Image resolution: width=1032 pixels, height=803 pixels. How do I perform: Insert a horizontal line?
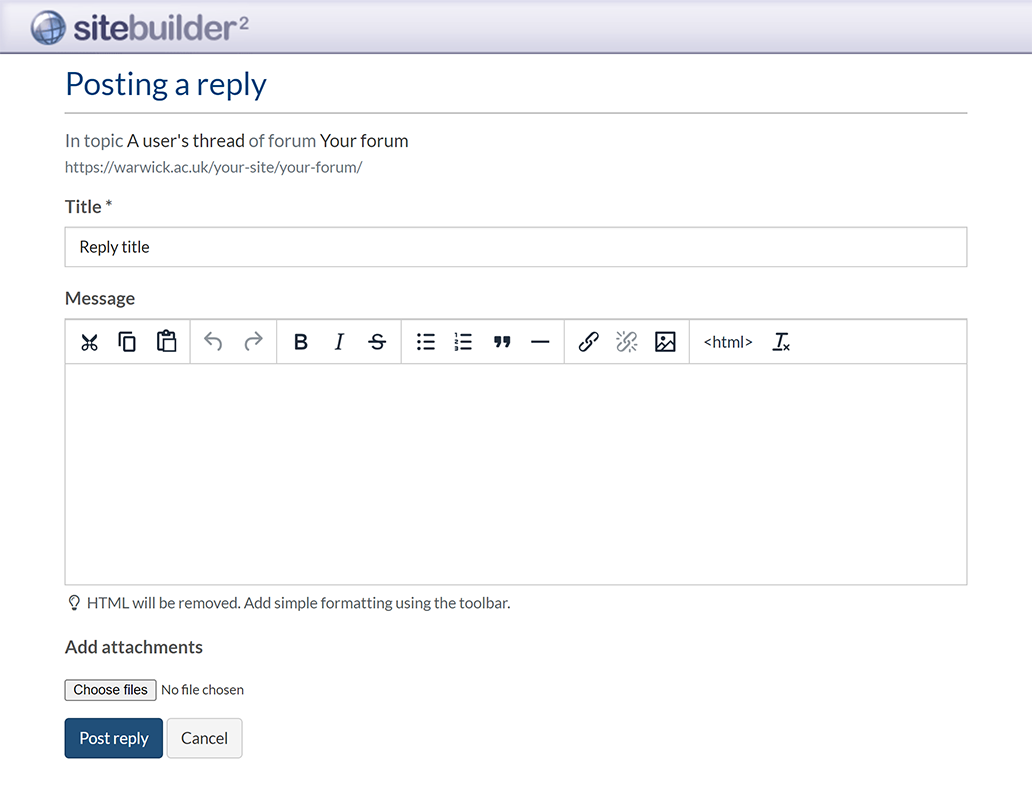point(540,342)
